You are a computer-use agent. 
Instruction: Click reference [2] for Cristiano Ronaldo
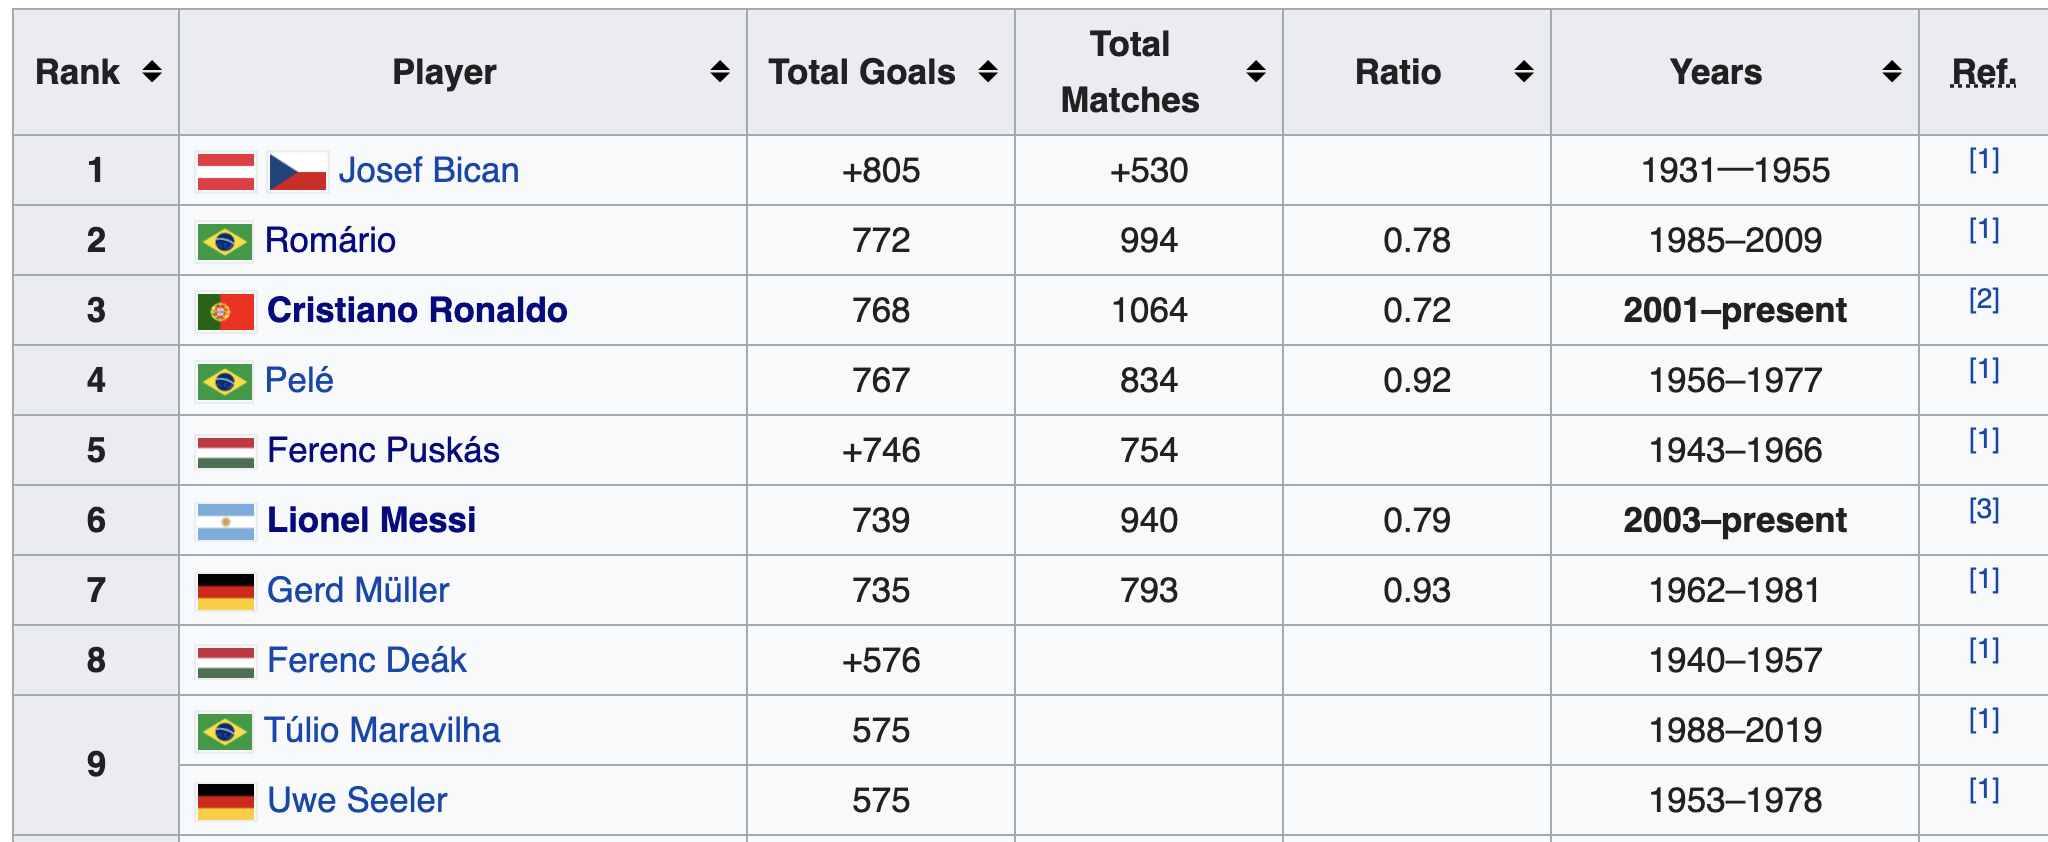1984,302
